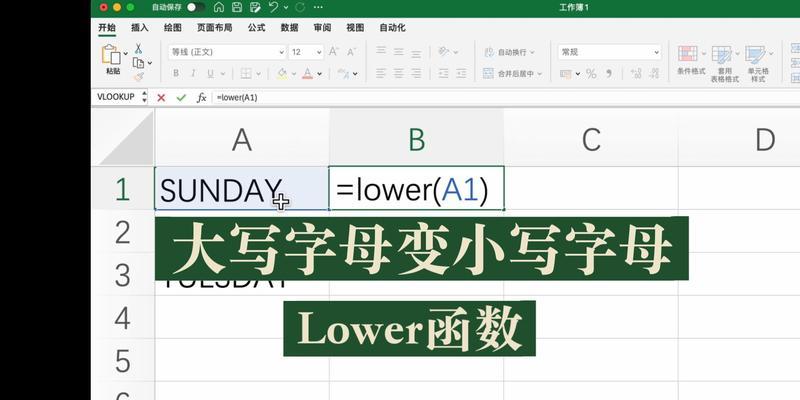Screen dimensions: 800x400
Task: Align text to vertical middle
Action: 398,52
